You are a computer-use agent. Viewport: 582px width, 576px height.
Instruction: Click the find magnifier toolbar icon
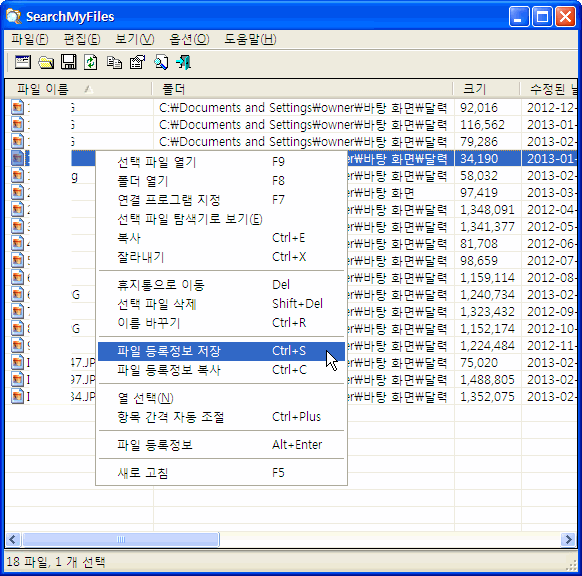(161, 62)
